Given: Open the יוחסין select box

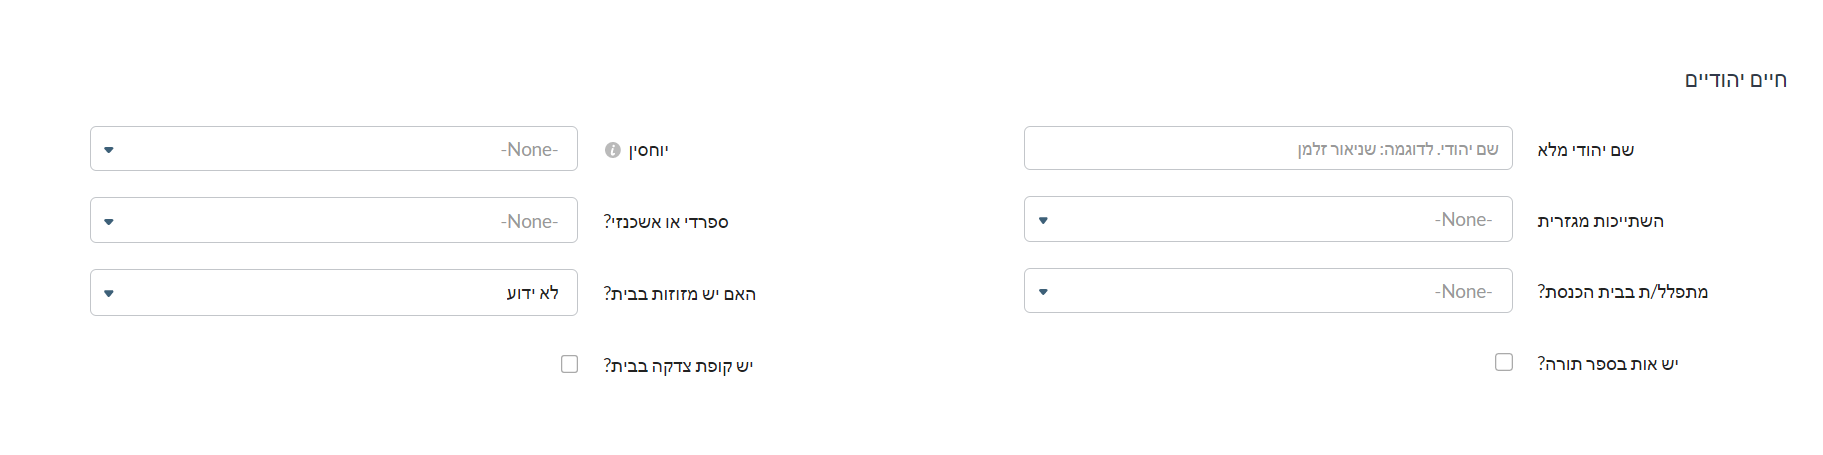Looking at the screenshot, I should pos(334,149).
